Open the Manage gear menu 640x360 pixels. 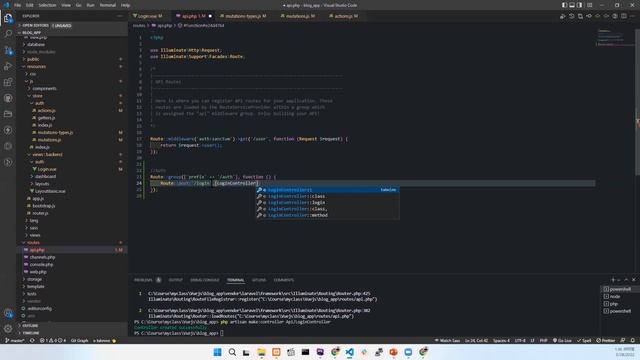click(8, 329)
